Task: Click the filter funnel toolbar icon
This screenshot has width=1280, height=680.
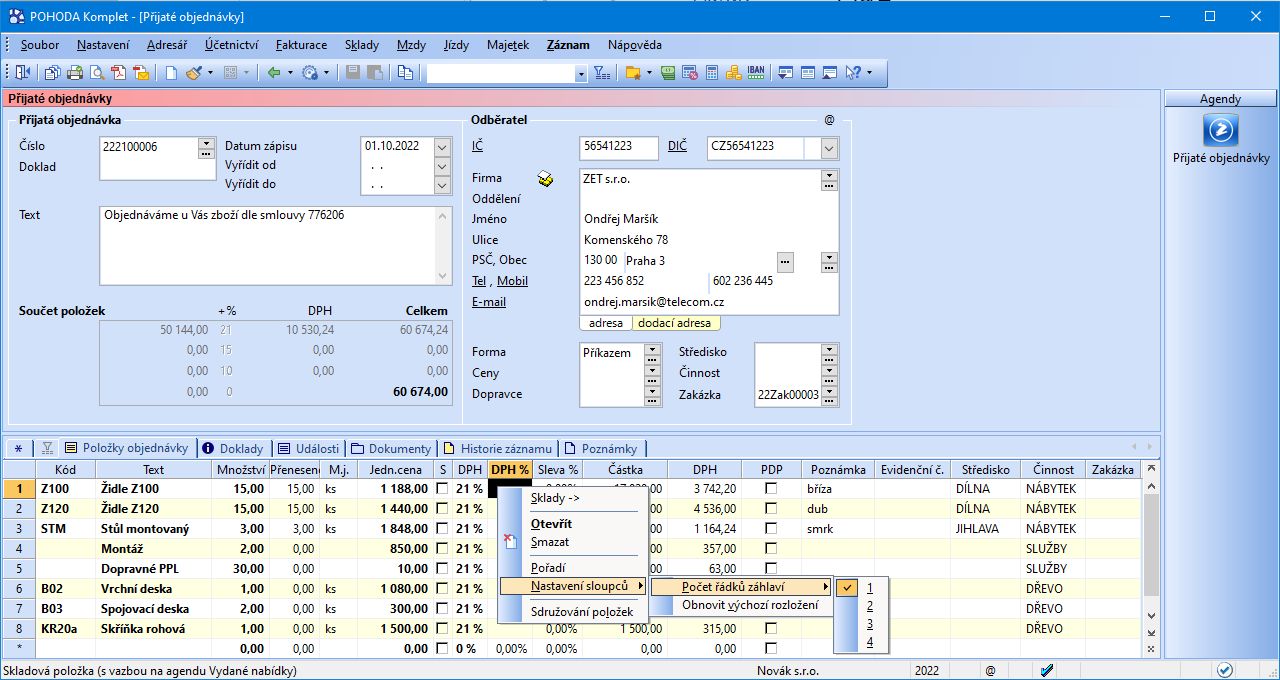Action: [601, 72]
